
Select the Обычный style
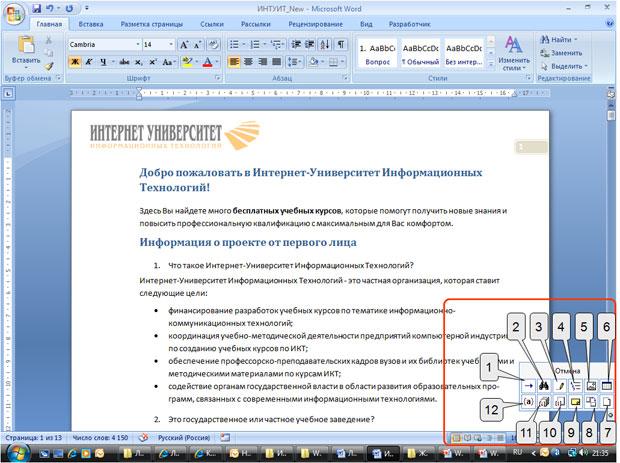pos(420,54)
